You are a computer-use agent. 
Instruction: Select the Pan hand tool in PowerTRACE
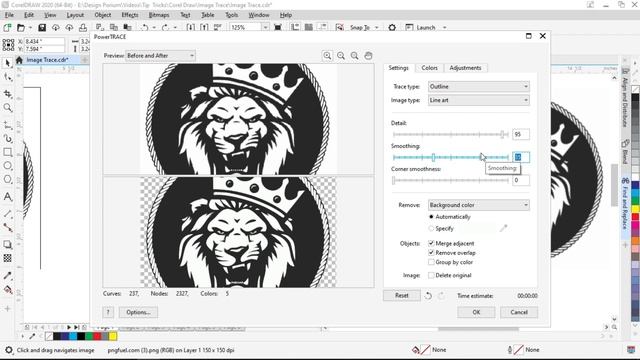tap(368, 56)
